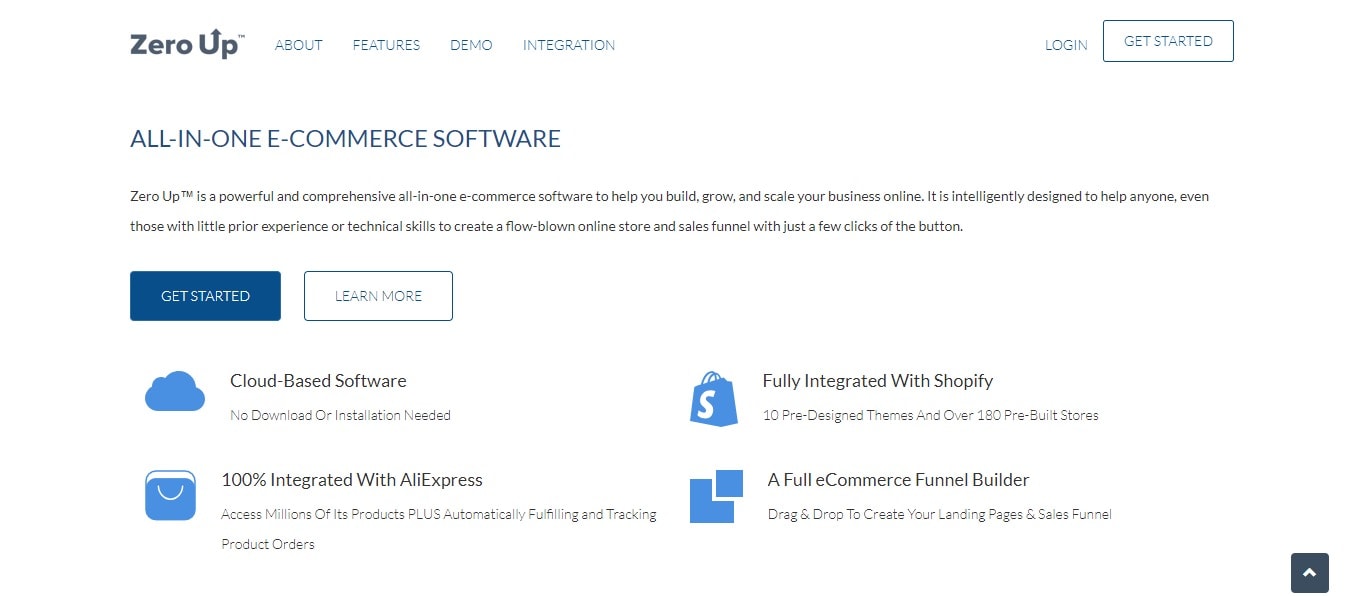Screen dimensions: 1349x596
Task: Click the scroll-to-top arrow button
Action: pos(1310,573)
